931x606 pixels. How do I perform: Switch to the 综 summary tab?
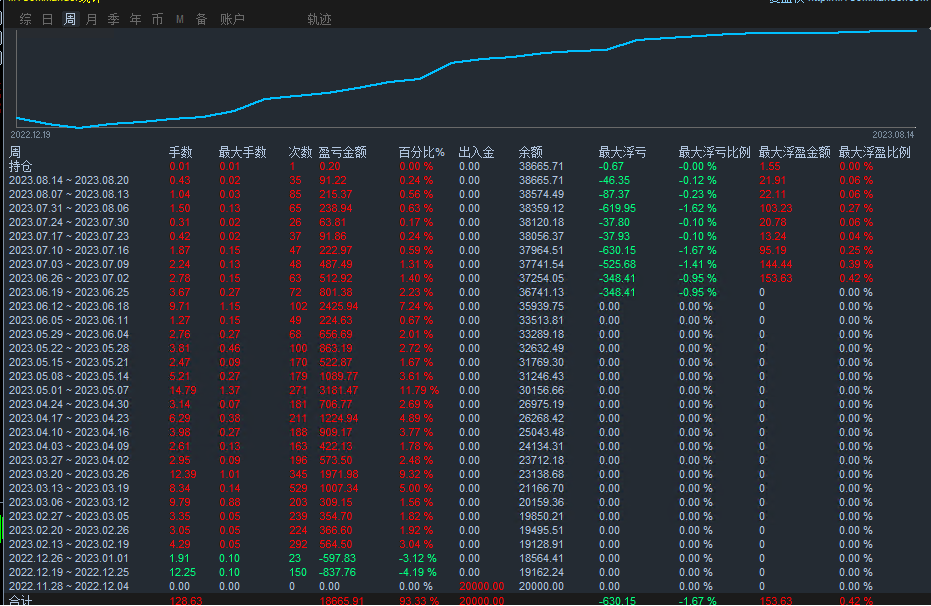26,19
